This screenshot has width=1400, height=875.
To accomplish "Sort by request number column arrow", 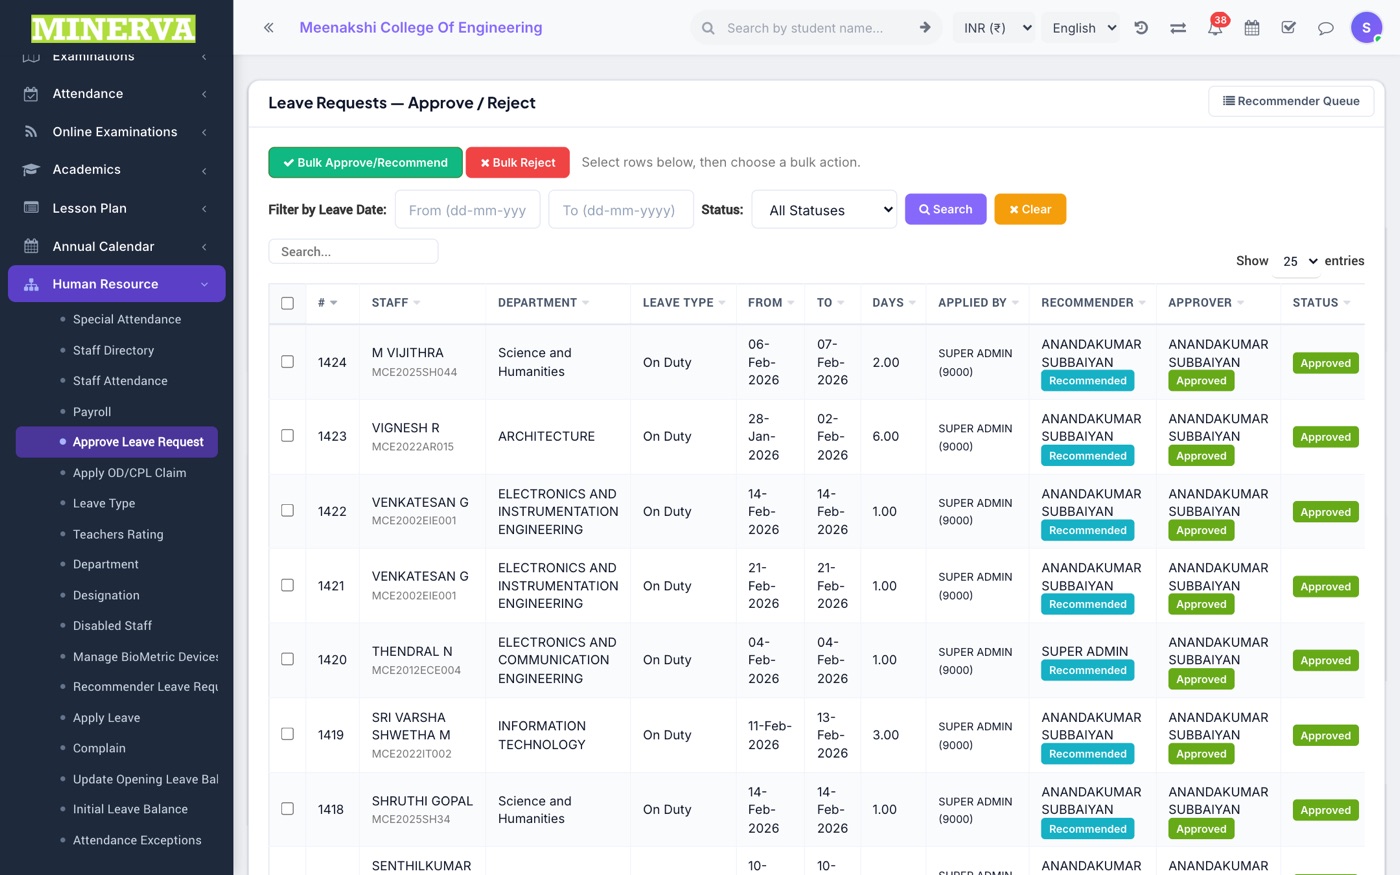I will tap(333, 303).
